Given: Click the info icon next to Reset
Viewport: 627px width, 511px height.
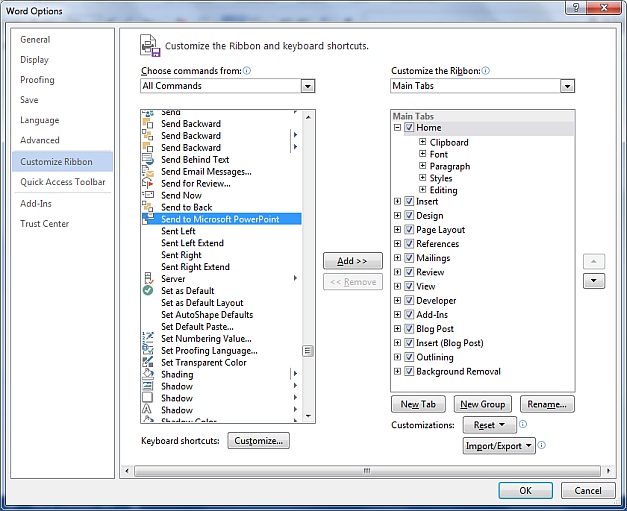Looking at the screenshot, I should [523, 424].
